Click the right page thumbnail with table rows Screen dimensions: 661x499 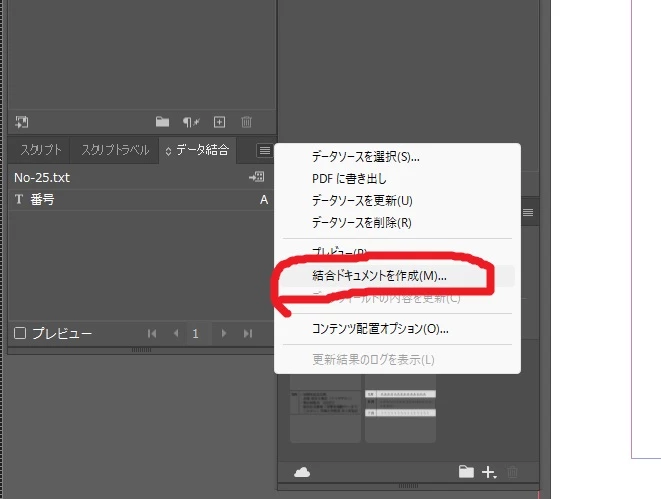pos(400,409)
